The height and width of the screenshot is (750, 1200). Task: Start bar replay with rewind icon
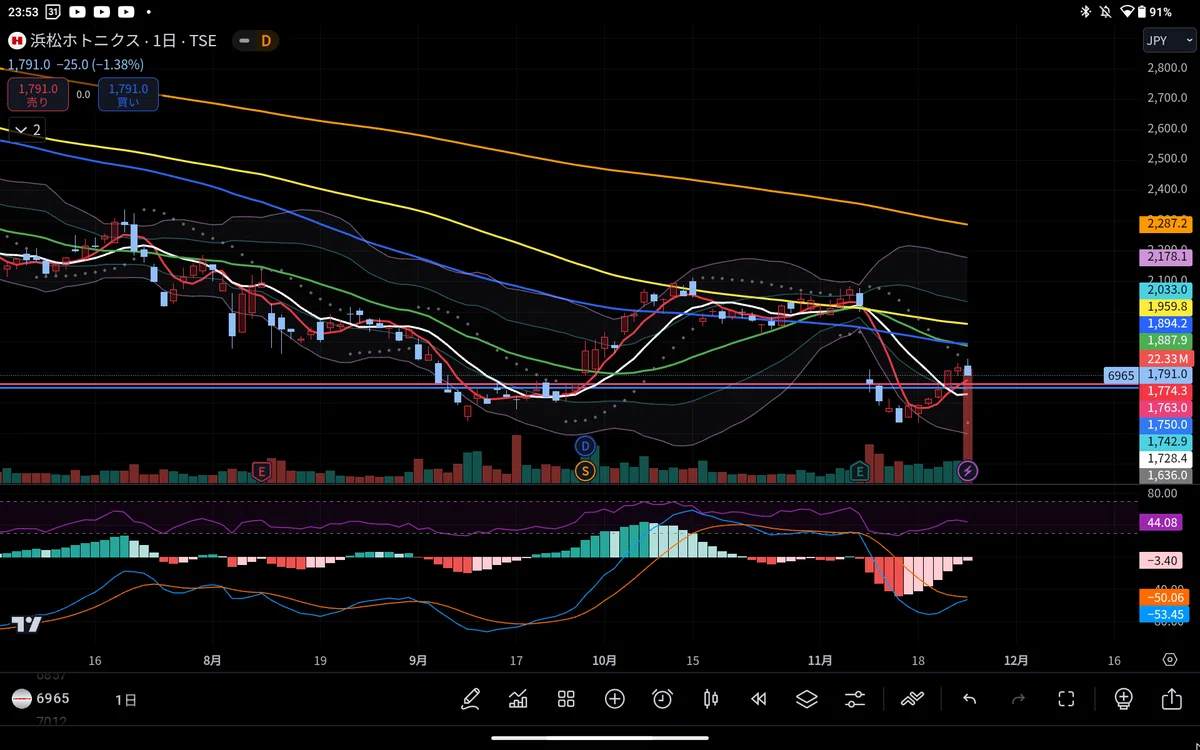[x=759, y=699]
